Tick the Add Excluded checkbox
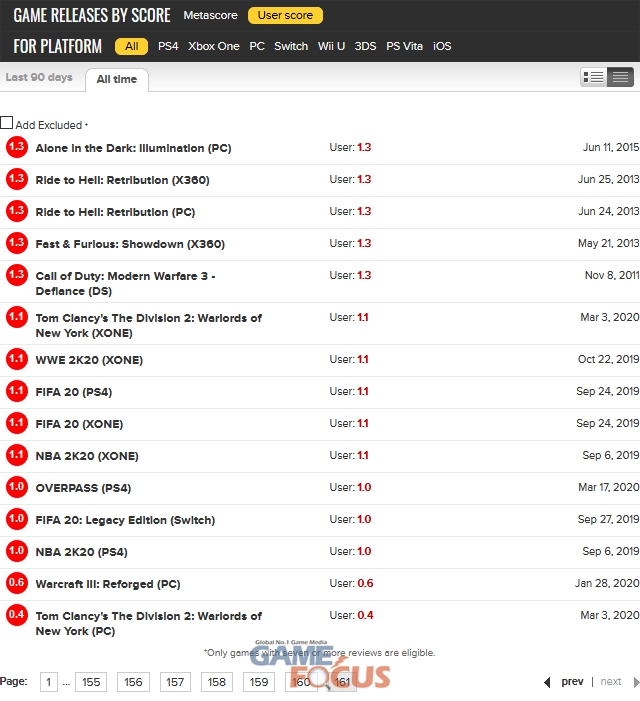The height and width of the screenshot is (701, 640). (6, 122)
